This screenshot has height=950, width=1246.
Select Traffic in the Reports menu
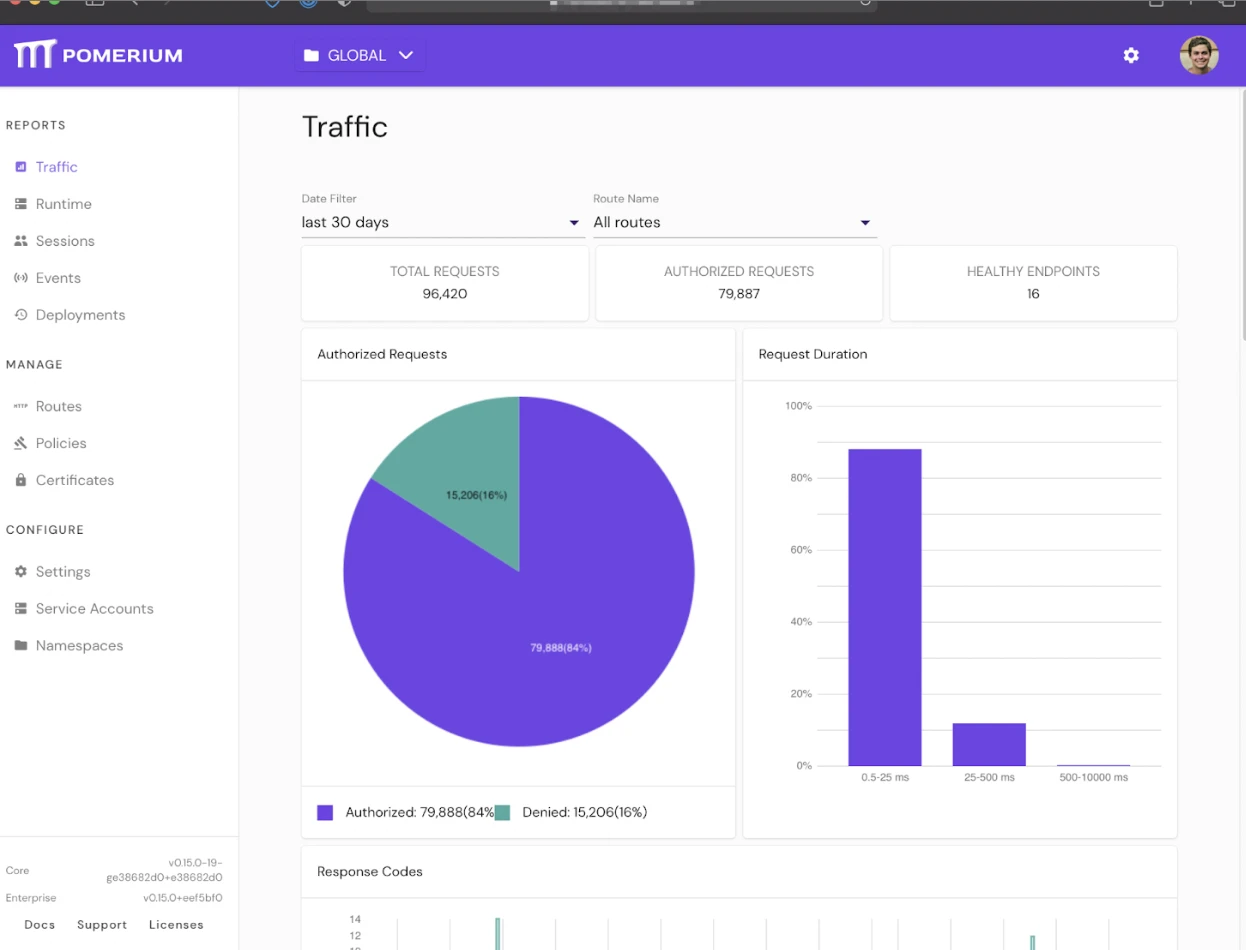pos(57,167)
